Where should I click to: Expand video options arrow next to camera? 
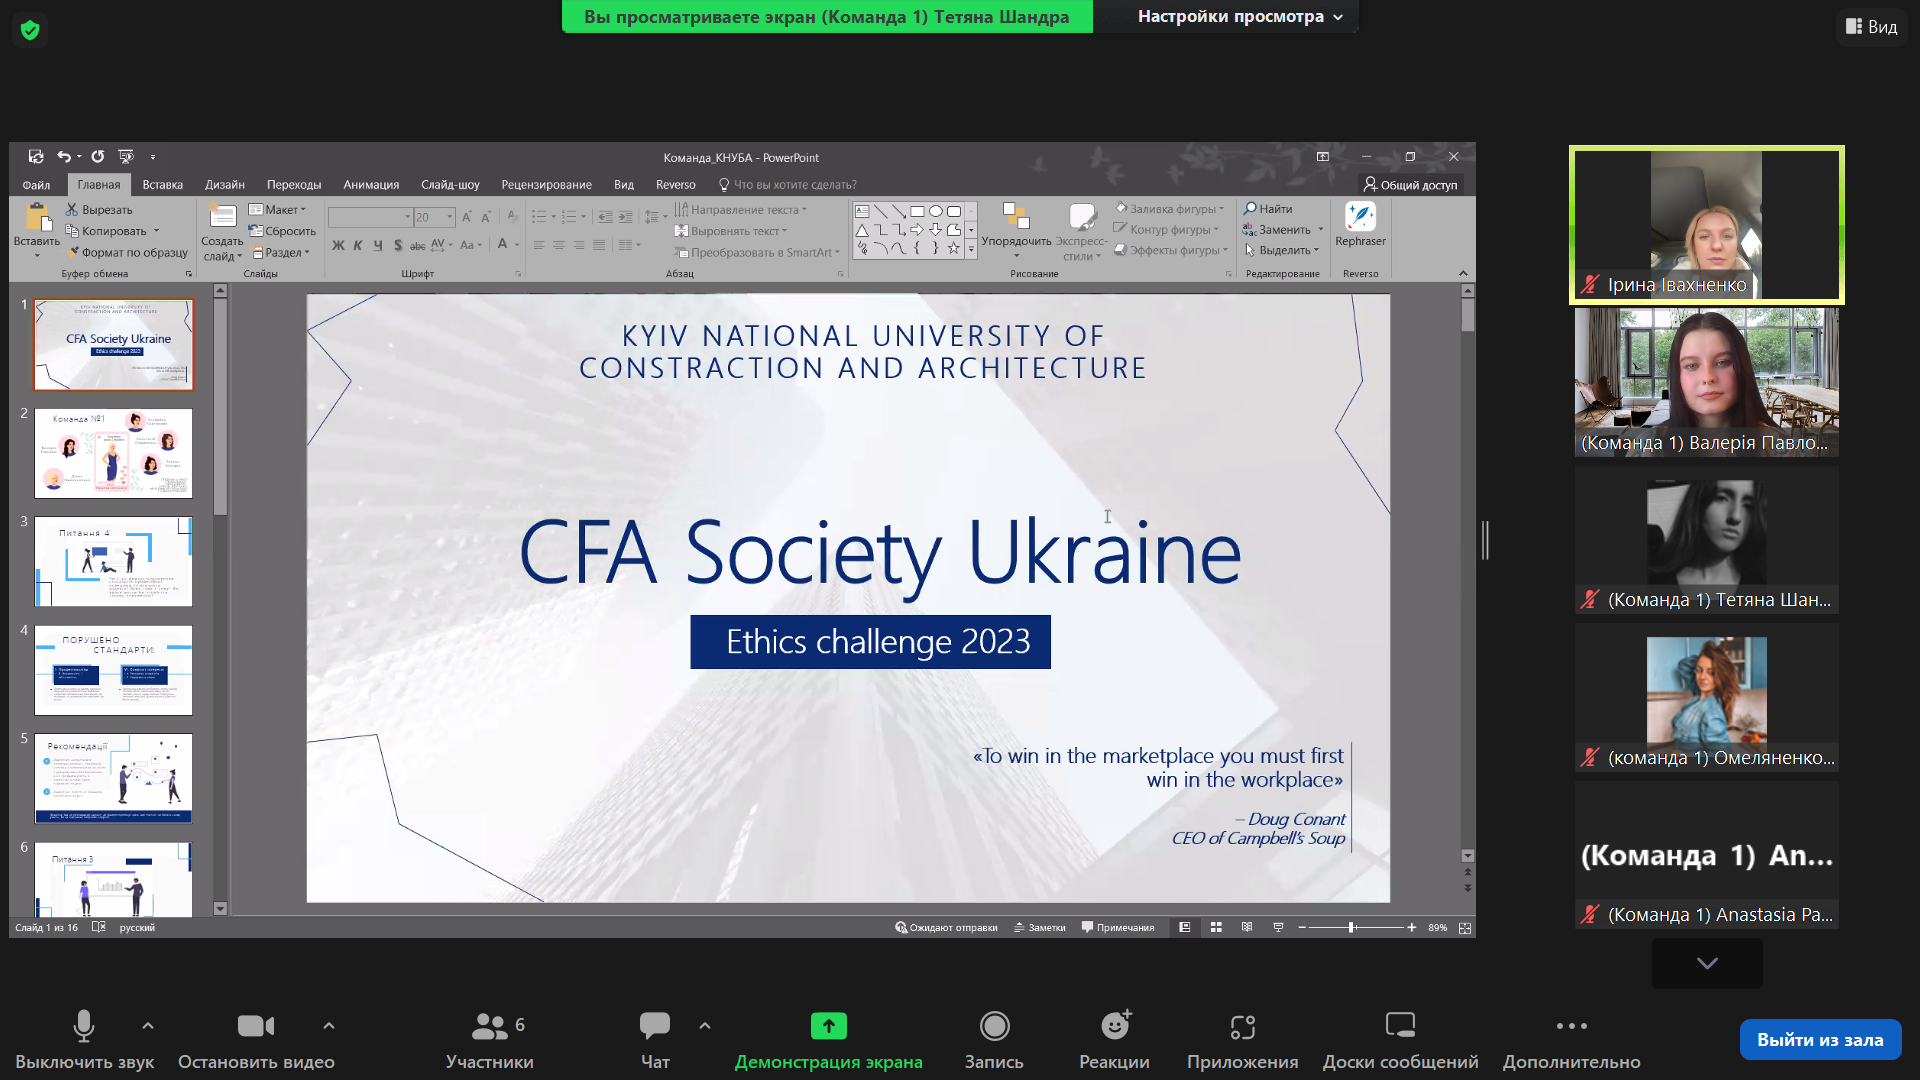[x=329, y=1026]
